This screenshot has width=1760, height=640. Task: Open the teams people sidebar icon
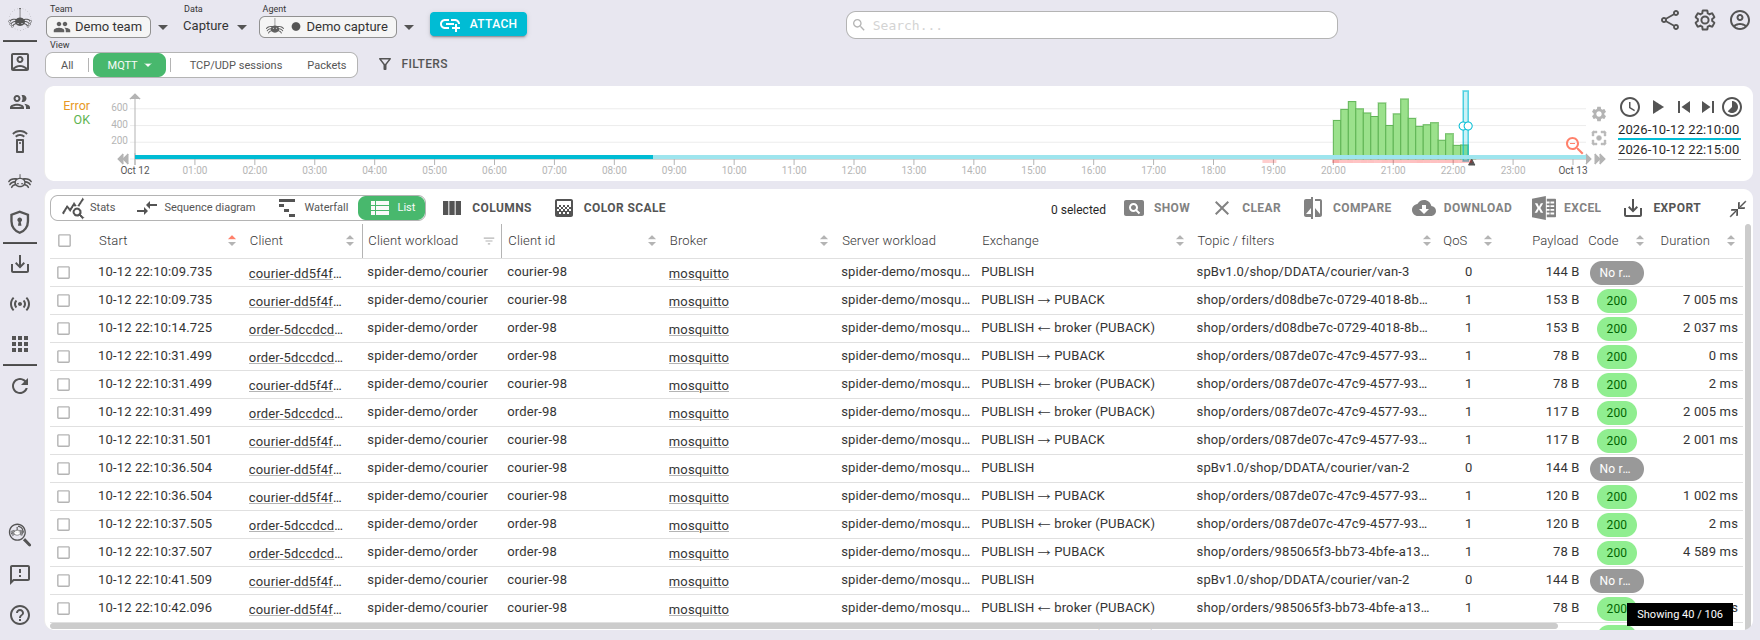pos(20,102)
